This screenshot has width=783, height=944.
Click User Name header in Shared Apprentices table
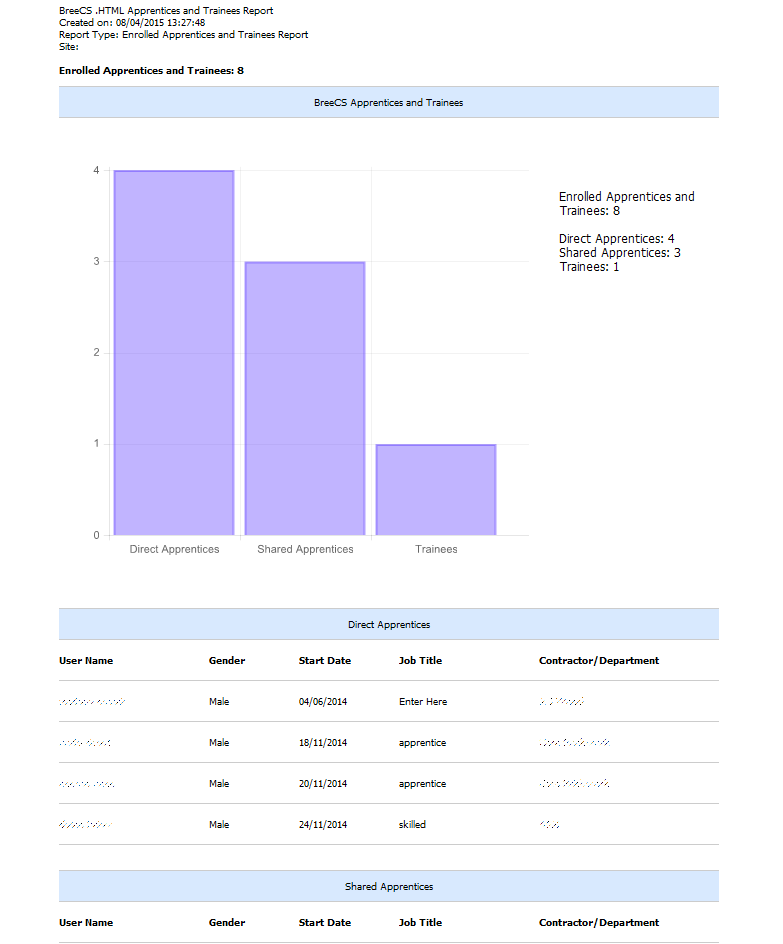(x=86, y=922)
